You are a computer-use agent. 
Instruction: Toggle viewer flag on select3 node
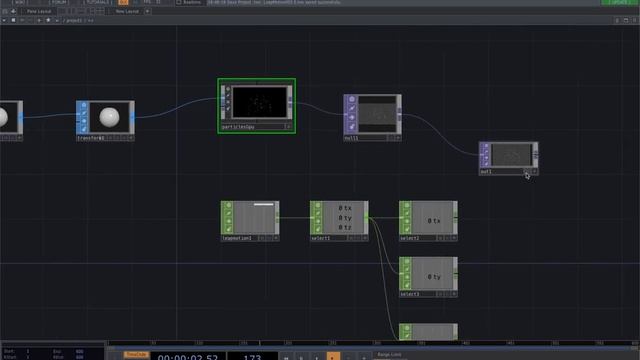coord(407,261)
